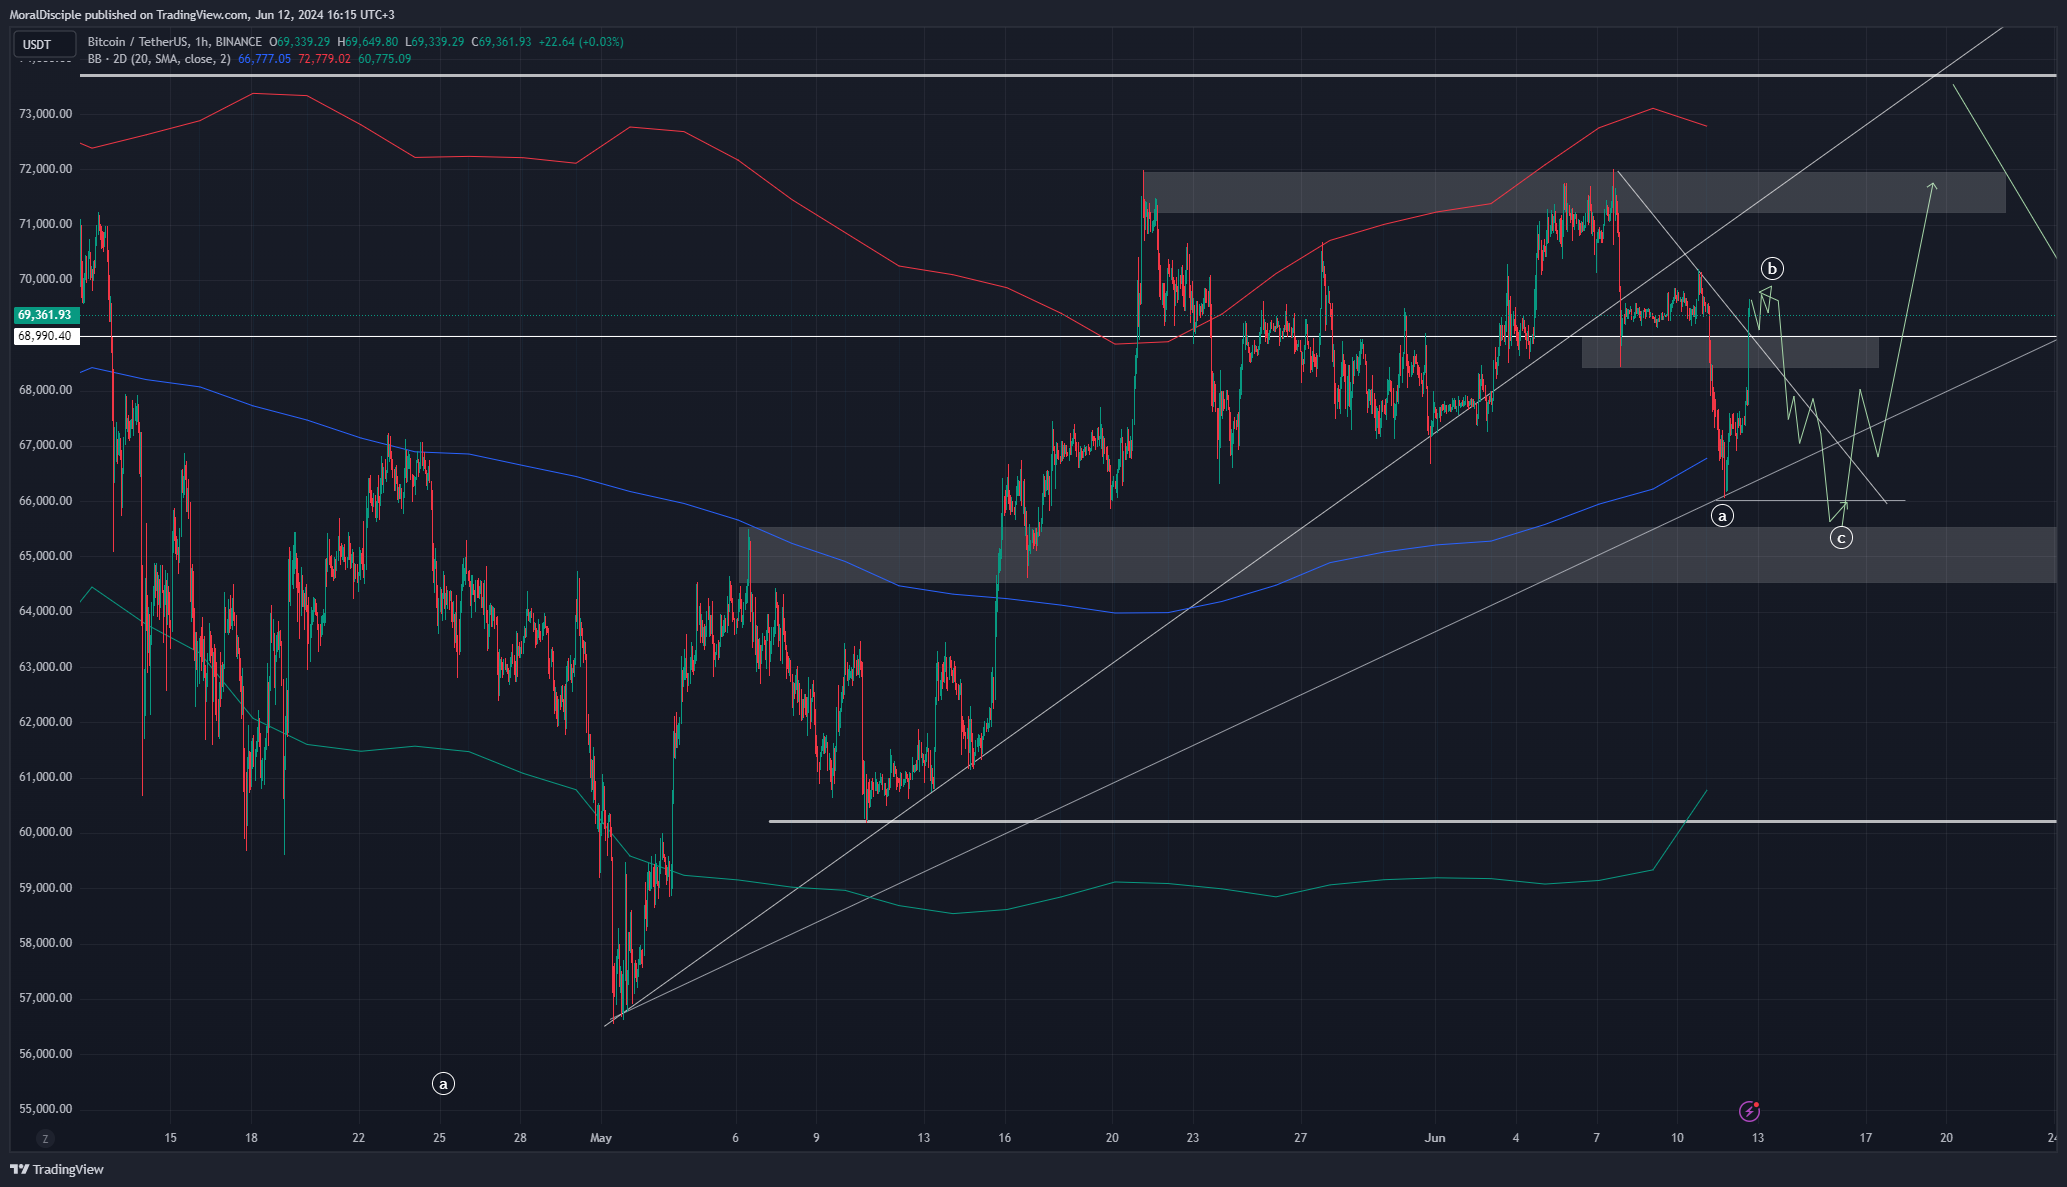
Task: Click the date 25 on time axis
Action: coord(440,1138)
